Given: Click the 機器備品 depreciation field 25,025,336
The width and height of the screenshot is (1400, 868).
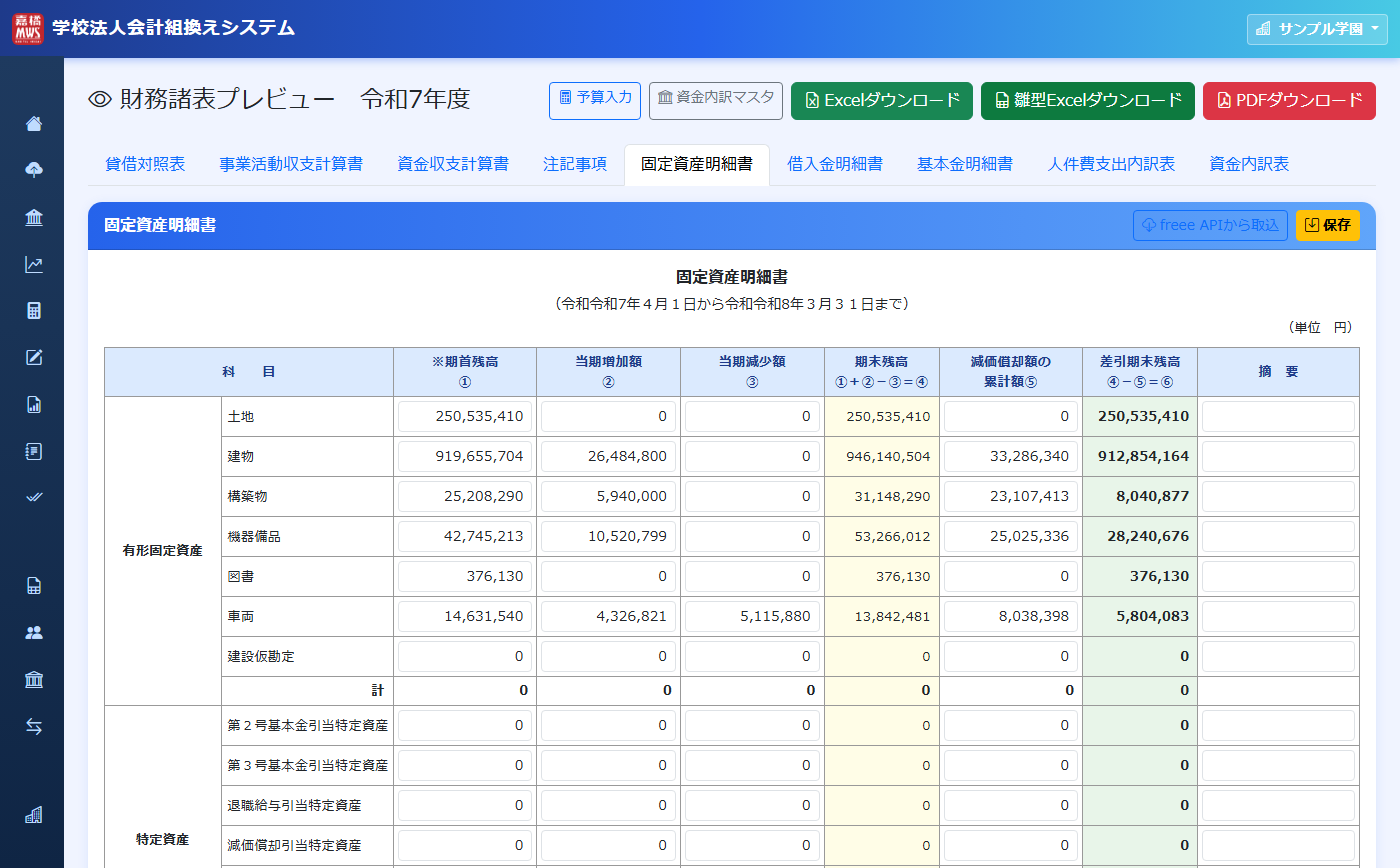Looking at the screenshot, I should tap(1011, 536).
